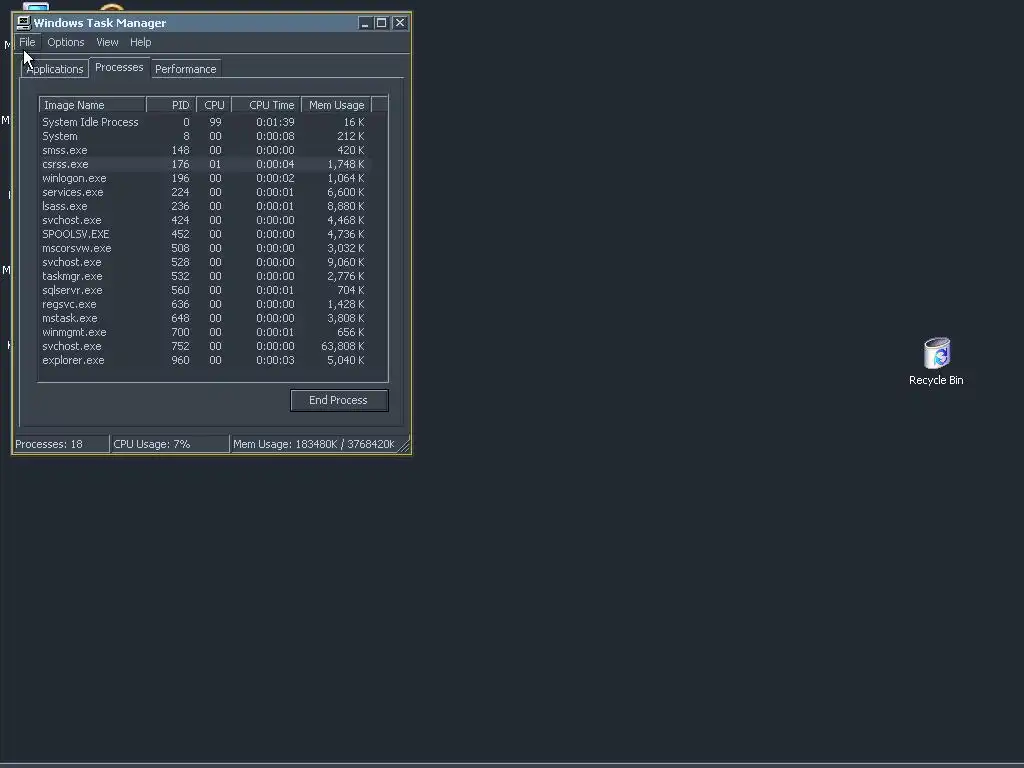Select the explorer.exe process
1024x768 pixels.
[205, 360]
